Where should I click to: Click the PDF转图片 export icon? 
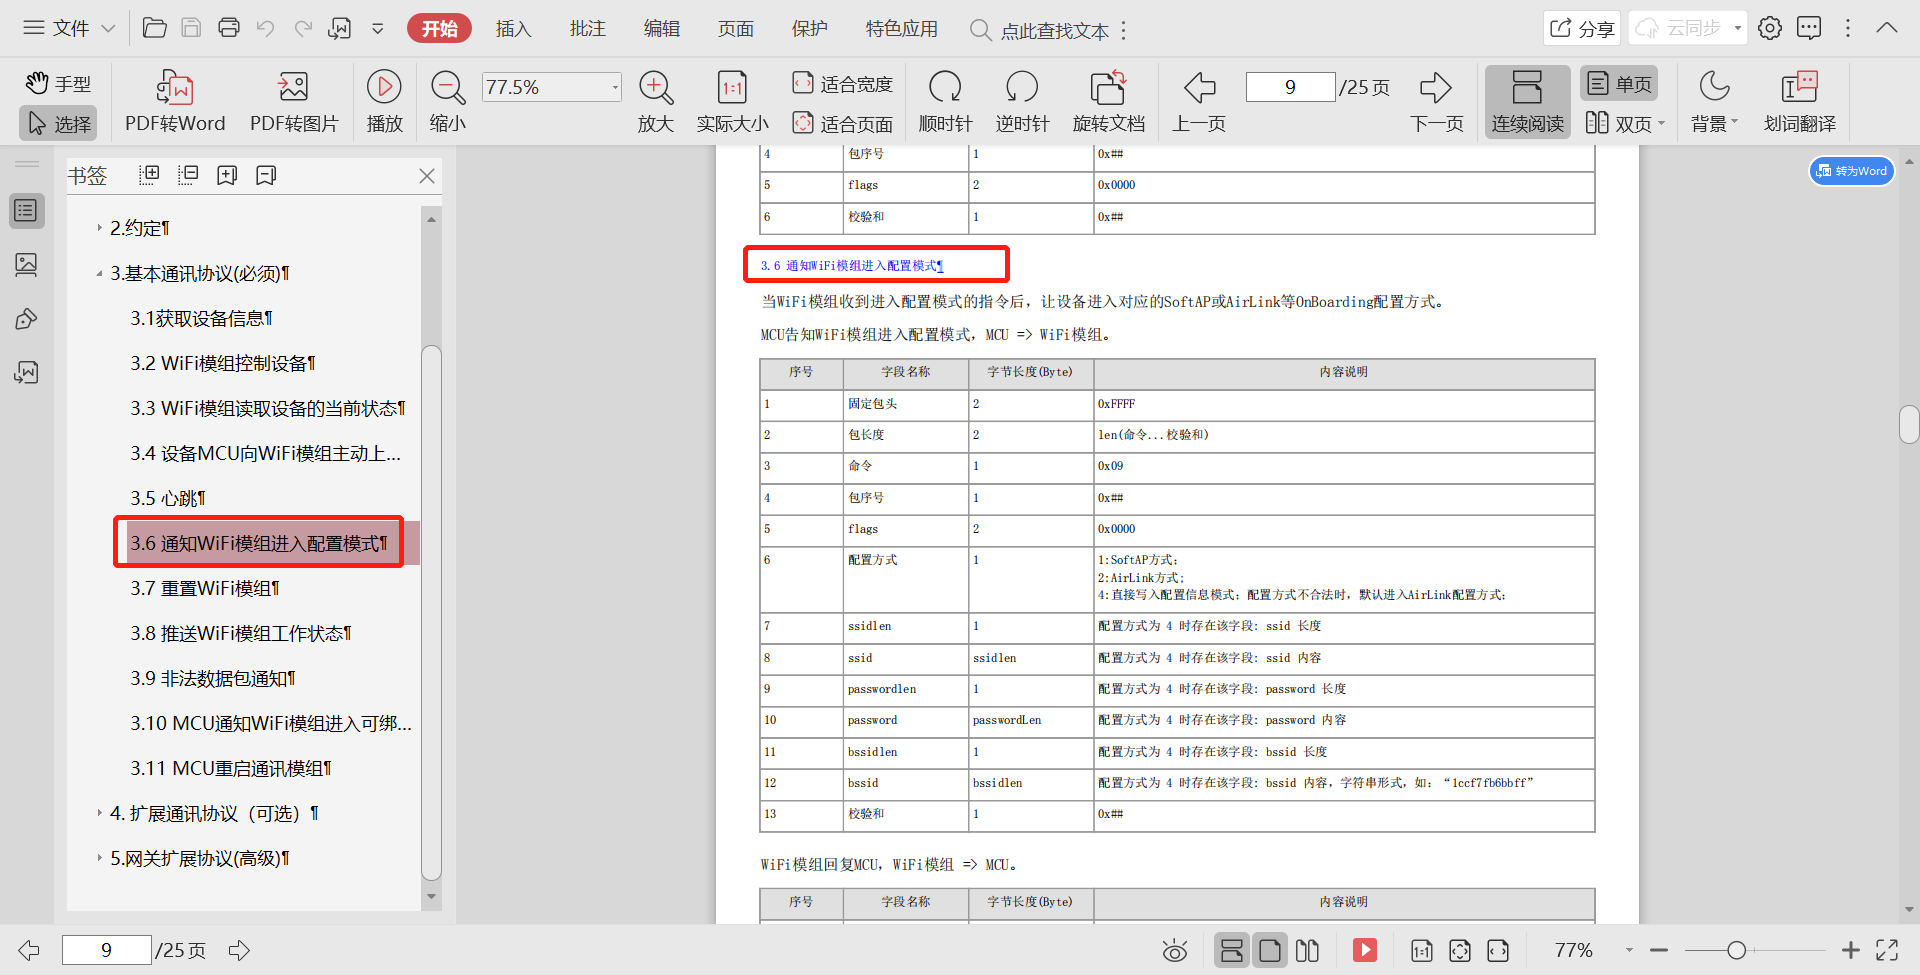coord(293,89)
